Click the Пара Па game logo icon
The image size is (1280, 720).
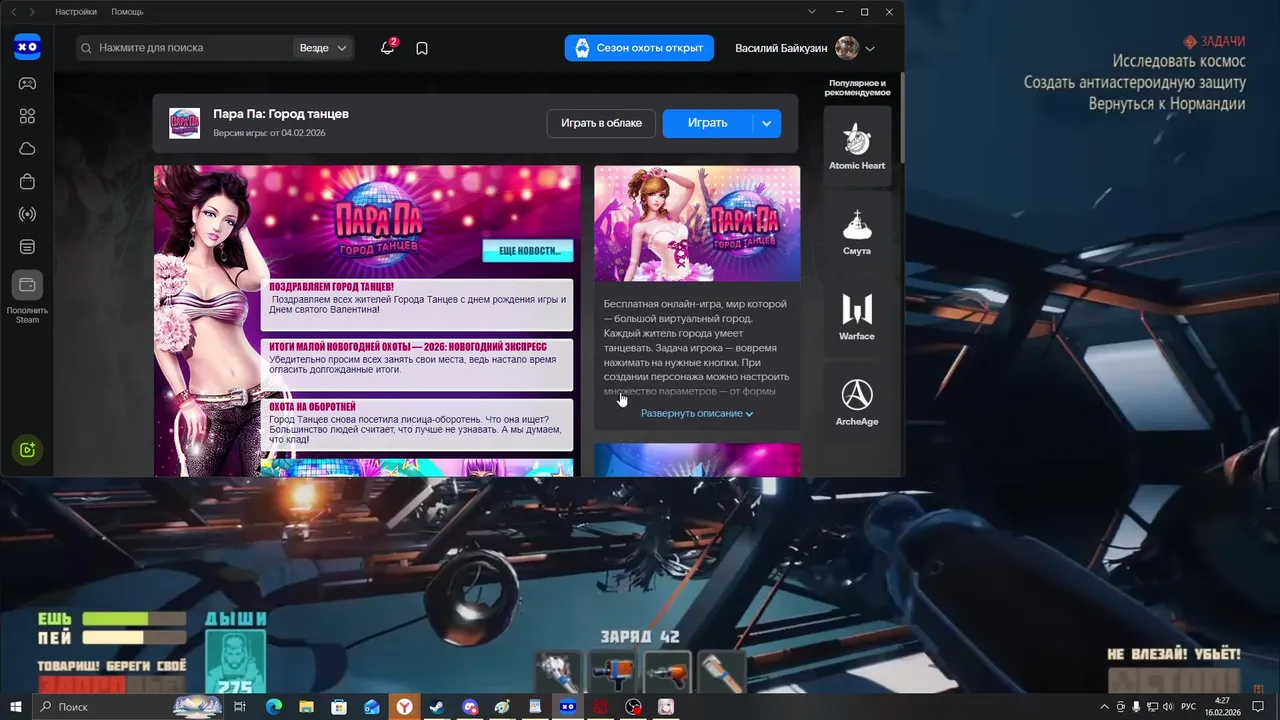tap(184, 123)
